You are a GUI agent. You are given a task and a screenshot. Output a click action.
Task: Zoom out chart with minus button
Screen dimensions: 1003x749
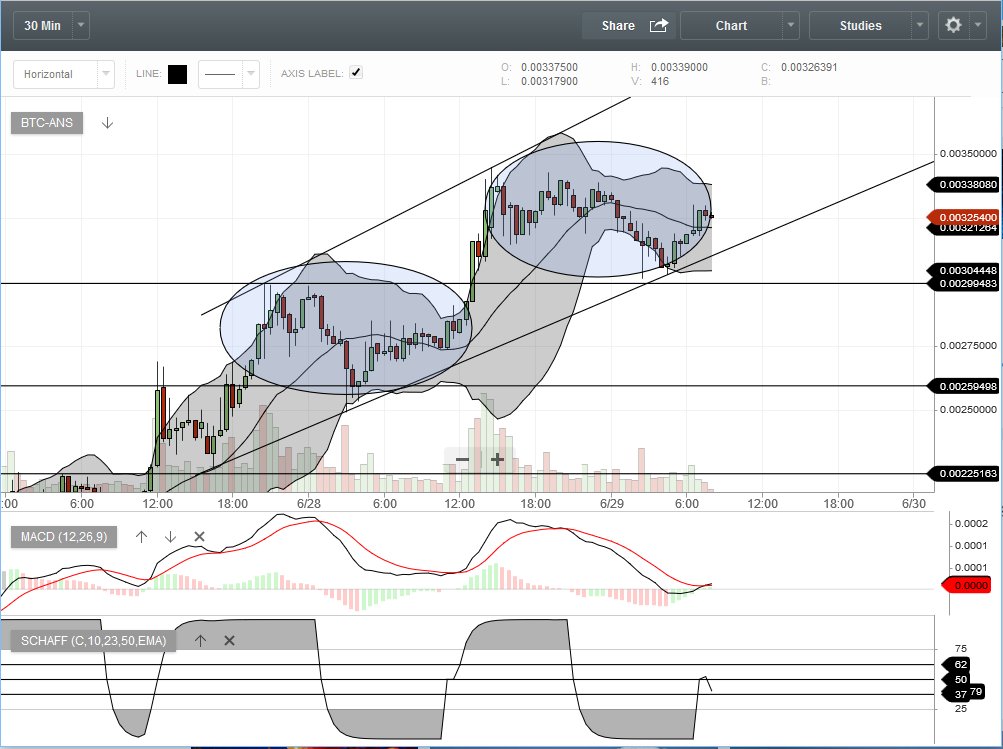[x=462, y=459]
